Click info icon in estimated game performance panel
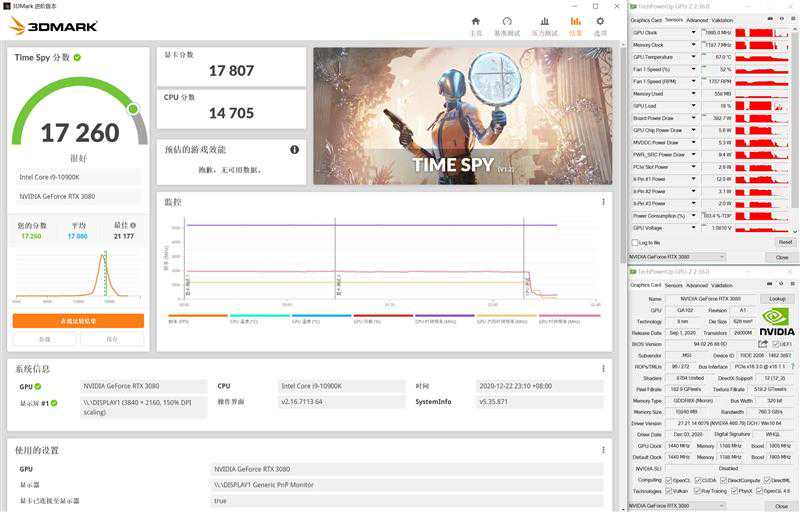 click(x=294, y=150)
